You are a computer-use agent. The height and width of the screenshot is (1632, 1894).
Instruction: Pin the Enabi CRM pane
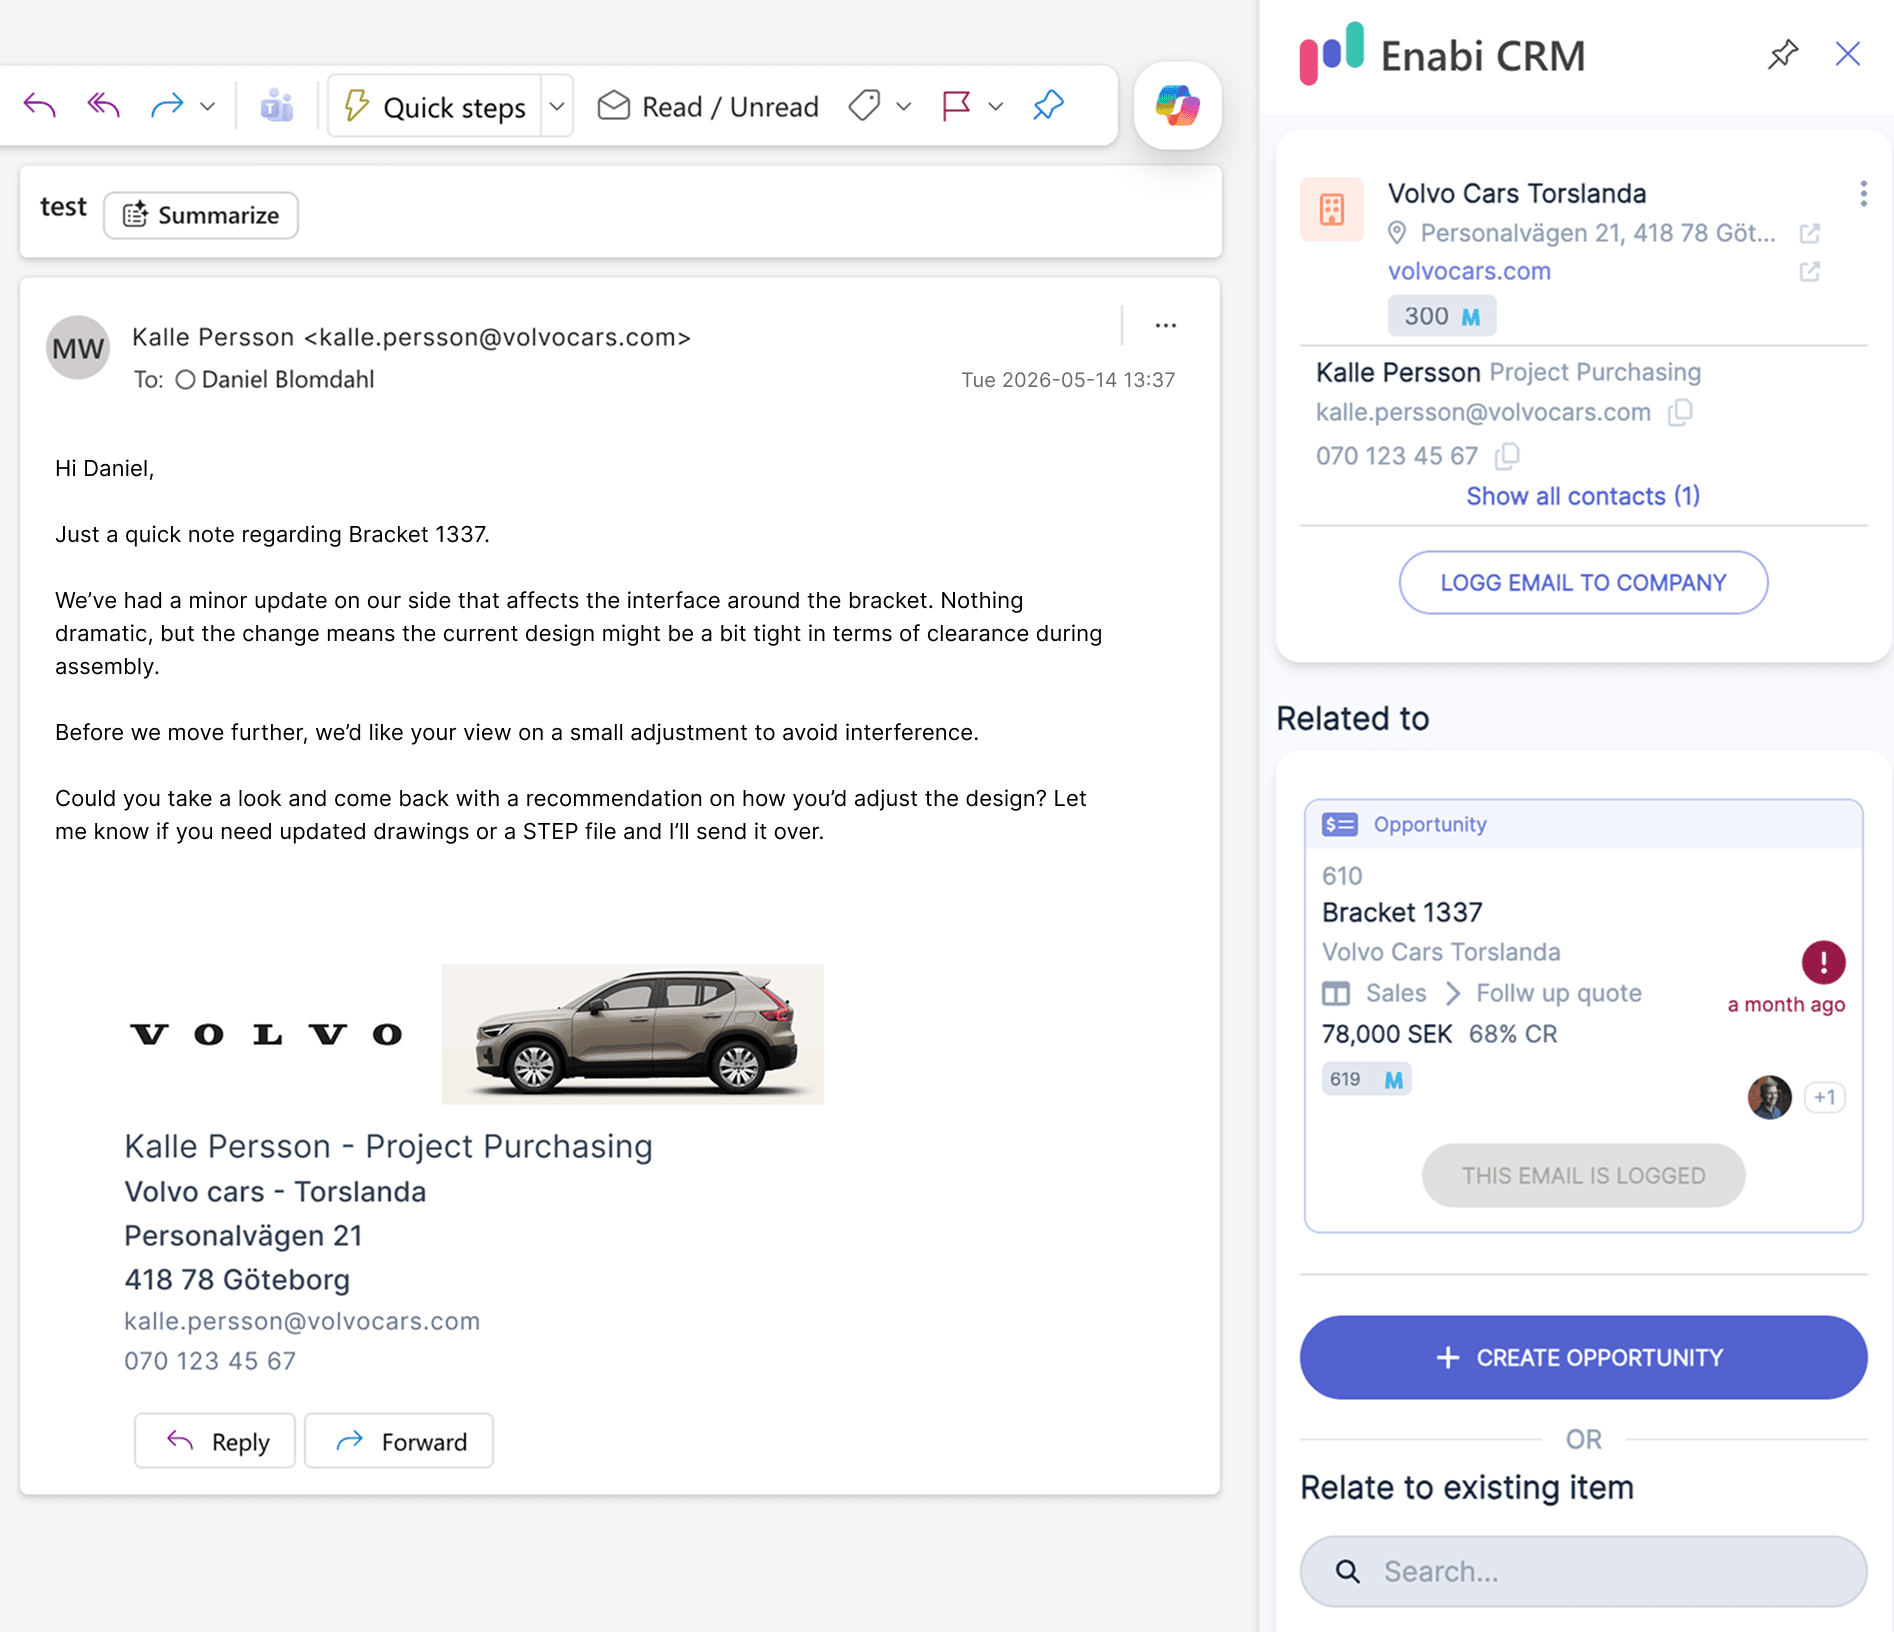click(1782, 54)
